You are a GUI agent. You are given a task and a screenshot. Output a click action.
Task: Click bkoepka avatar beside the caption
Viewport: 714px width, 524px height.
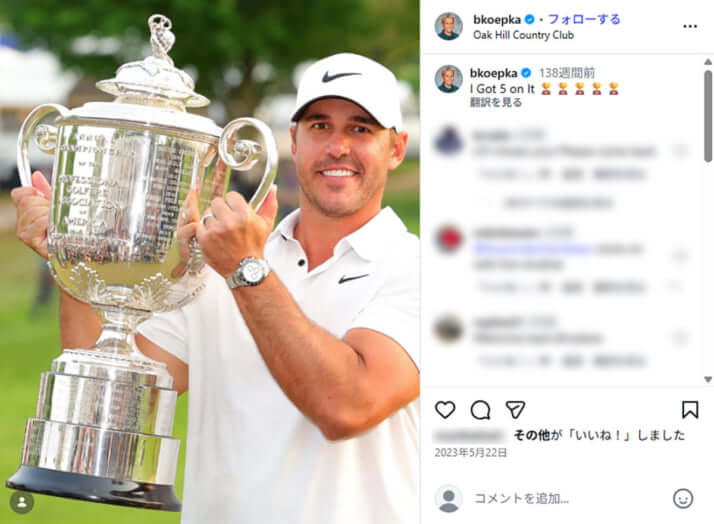[x=449, y=79]
